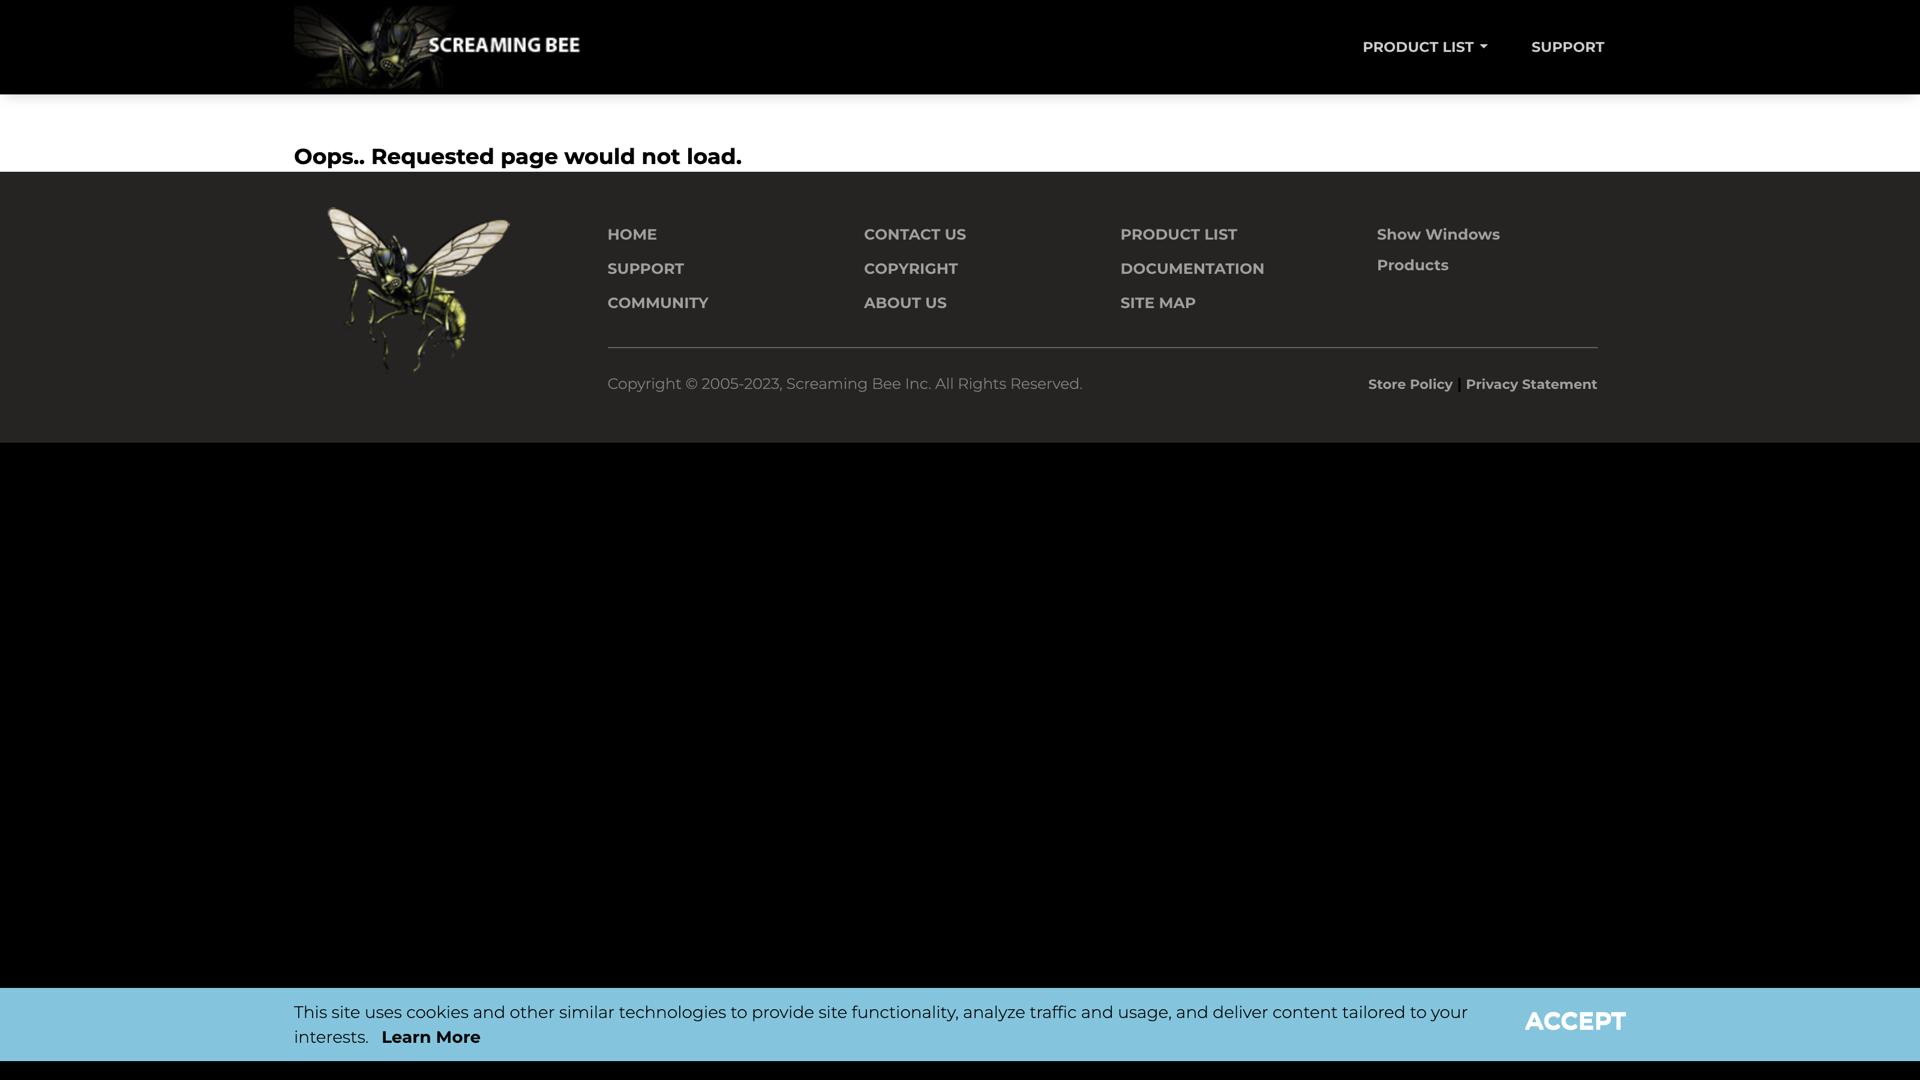Go to the Home footer link
This screenshot has width=1920, height=1080.
tap(632, 235)
